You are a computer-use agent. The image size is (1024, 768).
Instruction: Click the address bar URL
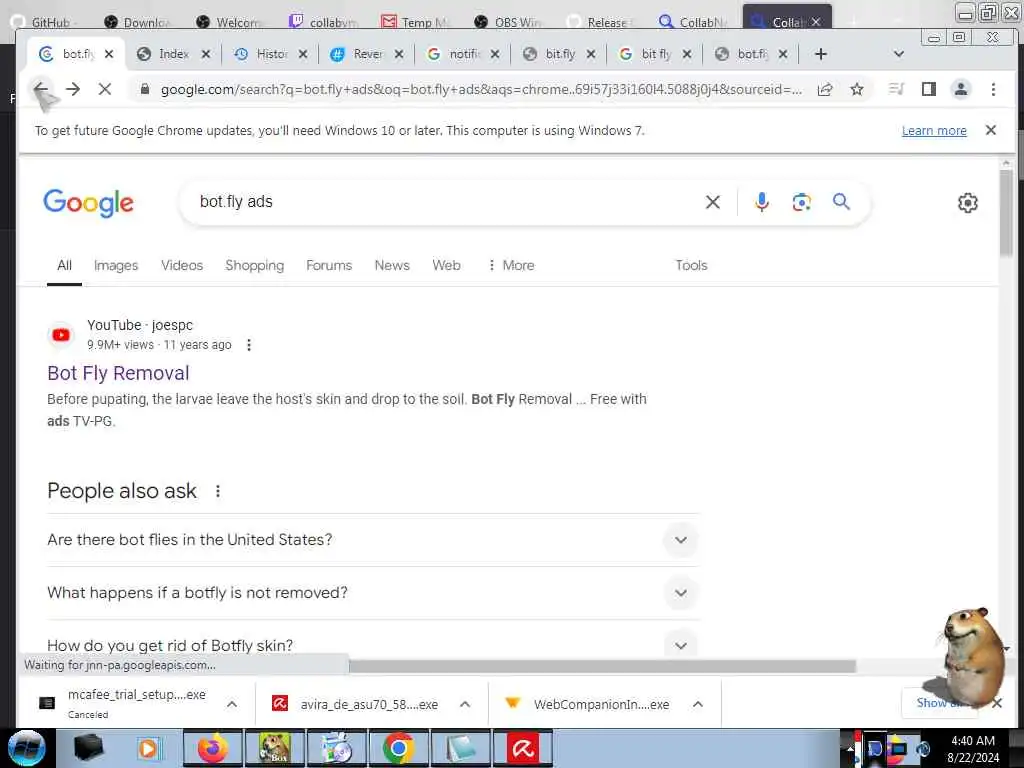[x=481, y=89]
